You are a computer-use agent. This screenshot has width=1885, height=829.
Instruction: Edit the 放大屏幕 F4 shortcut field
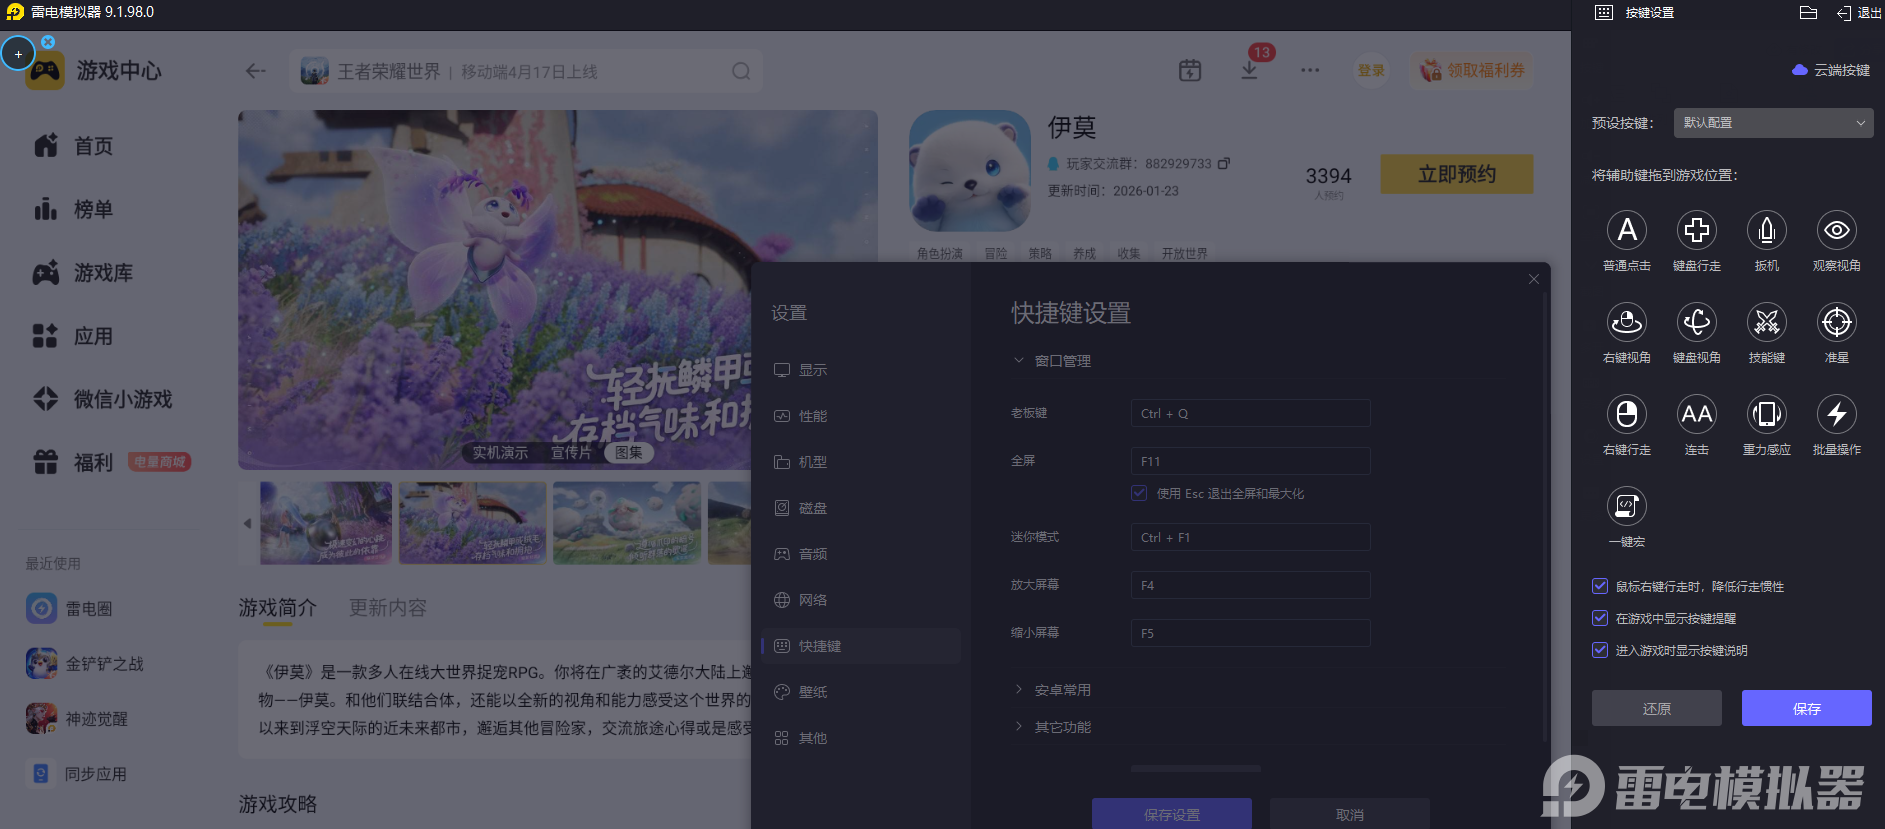pyautogui.click(x=1251, y=585)
